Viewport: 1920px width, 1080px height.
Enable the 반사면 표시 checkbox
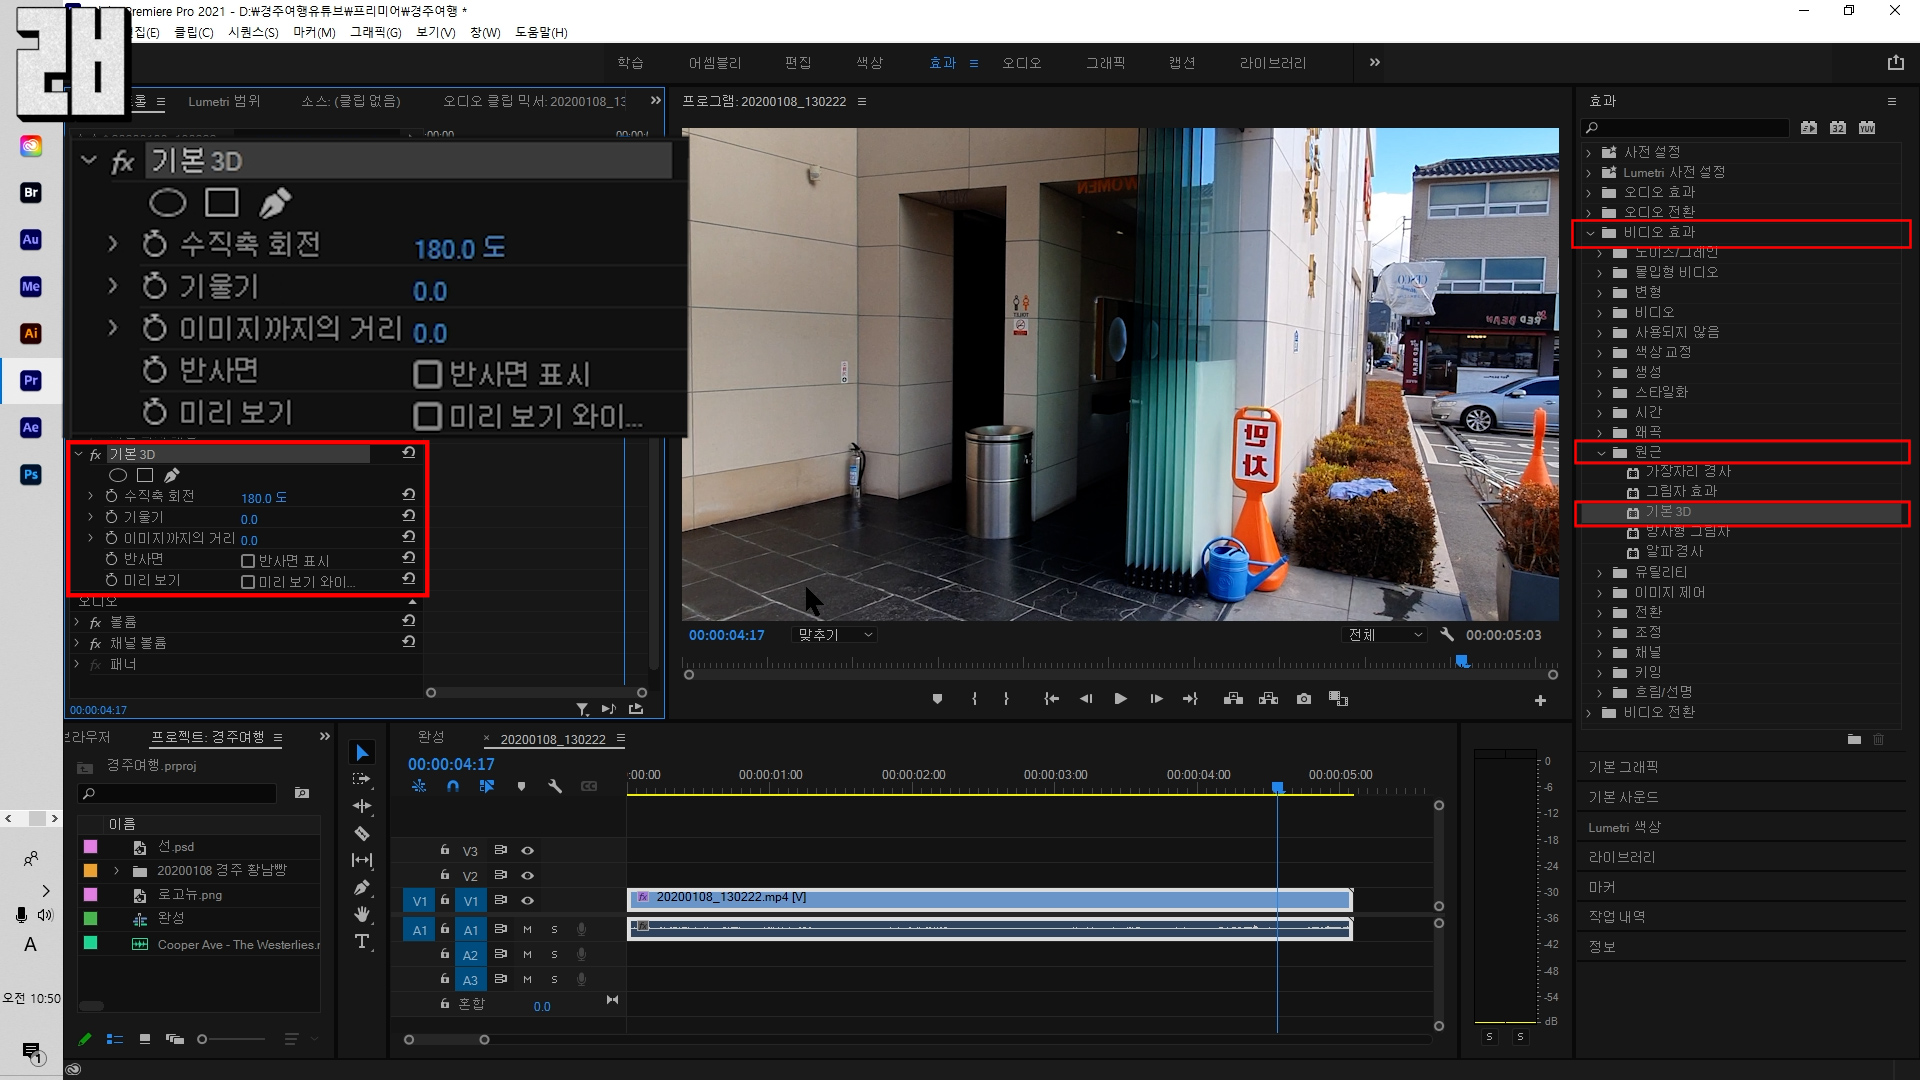pyautogui.click(x=248, y=561)
